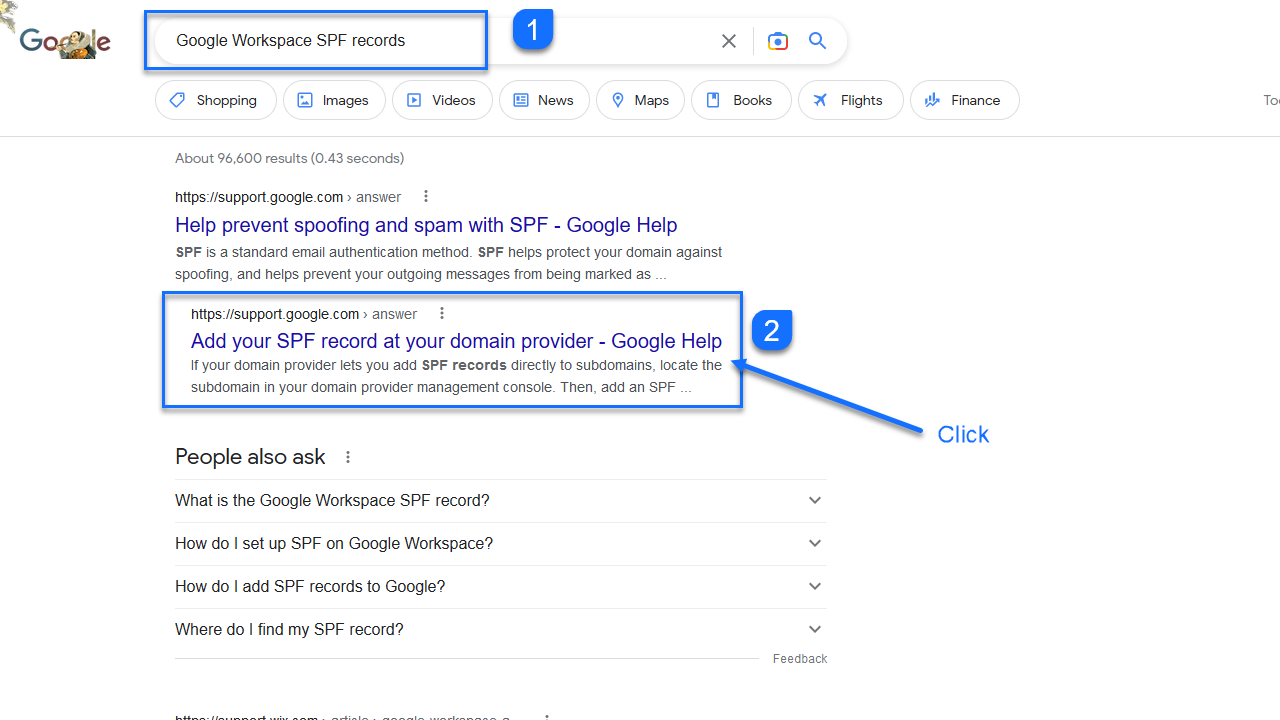
Task: Switch to Videos results
Action: pyautogui.click(x=442, y=100)
